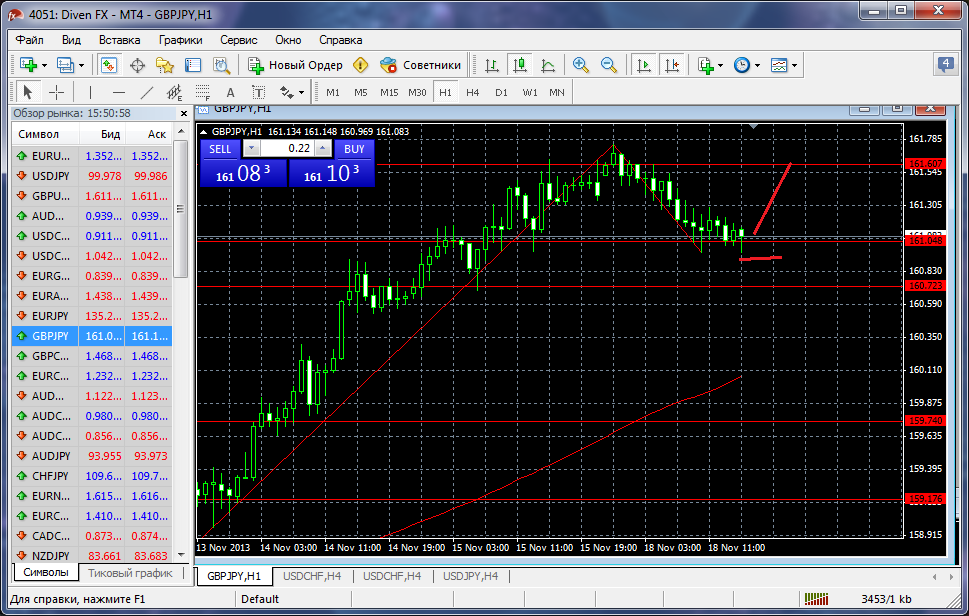Toggle the Советники expert advisors button

[420, 65]
